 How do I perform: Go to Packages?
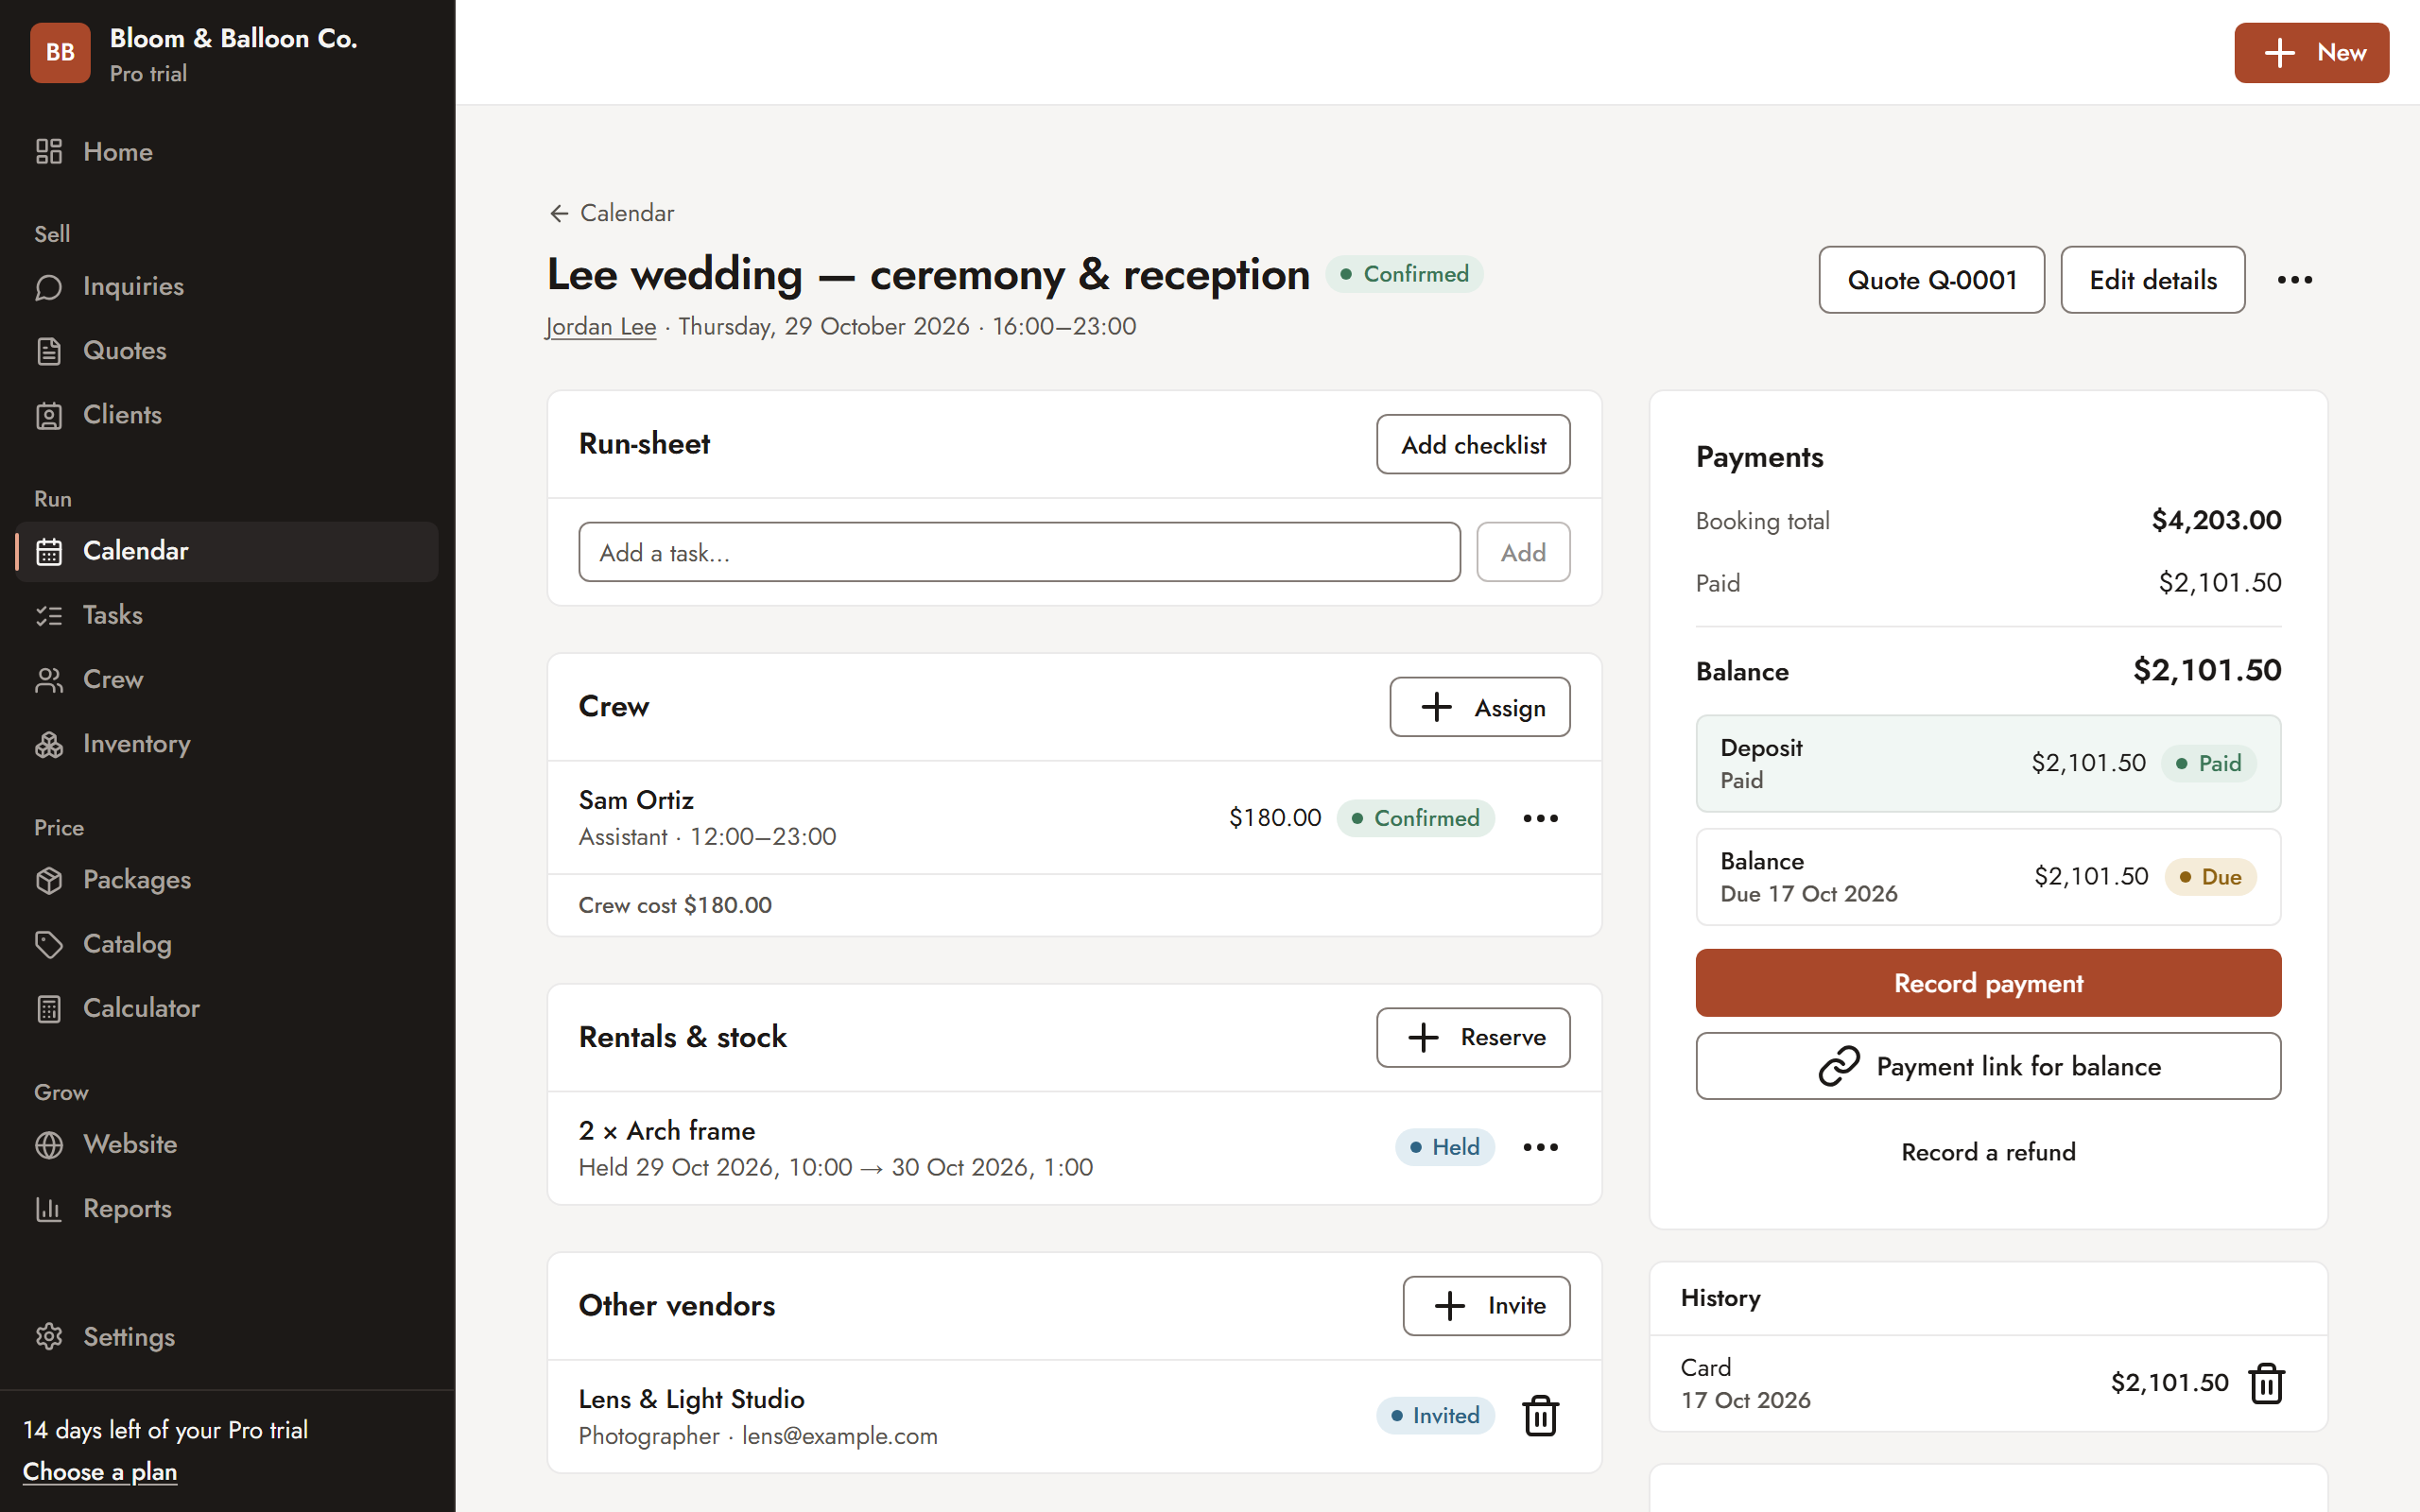click(x=227, y=880)
